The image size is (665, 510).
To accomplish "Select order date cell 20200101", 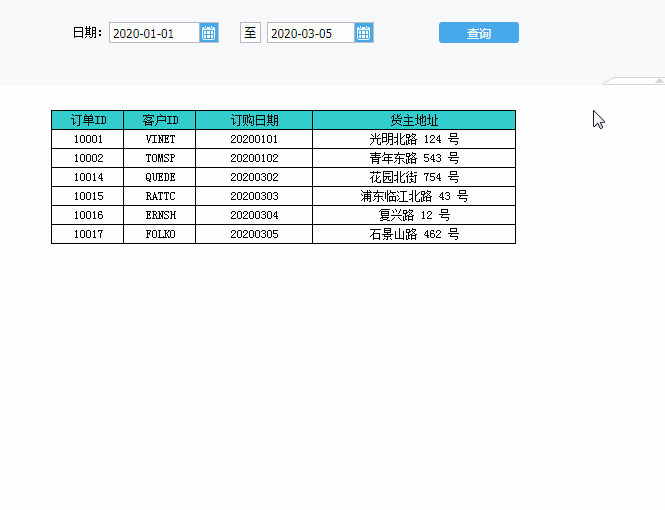I will (254, 139).
